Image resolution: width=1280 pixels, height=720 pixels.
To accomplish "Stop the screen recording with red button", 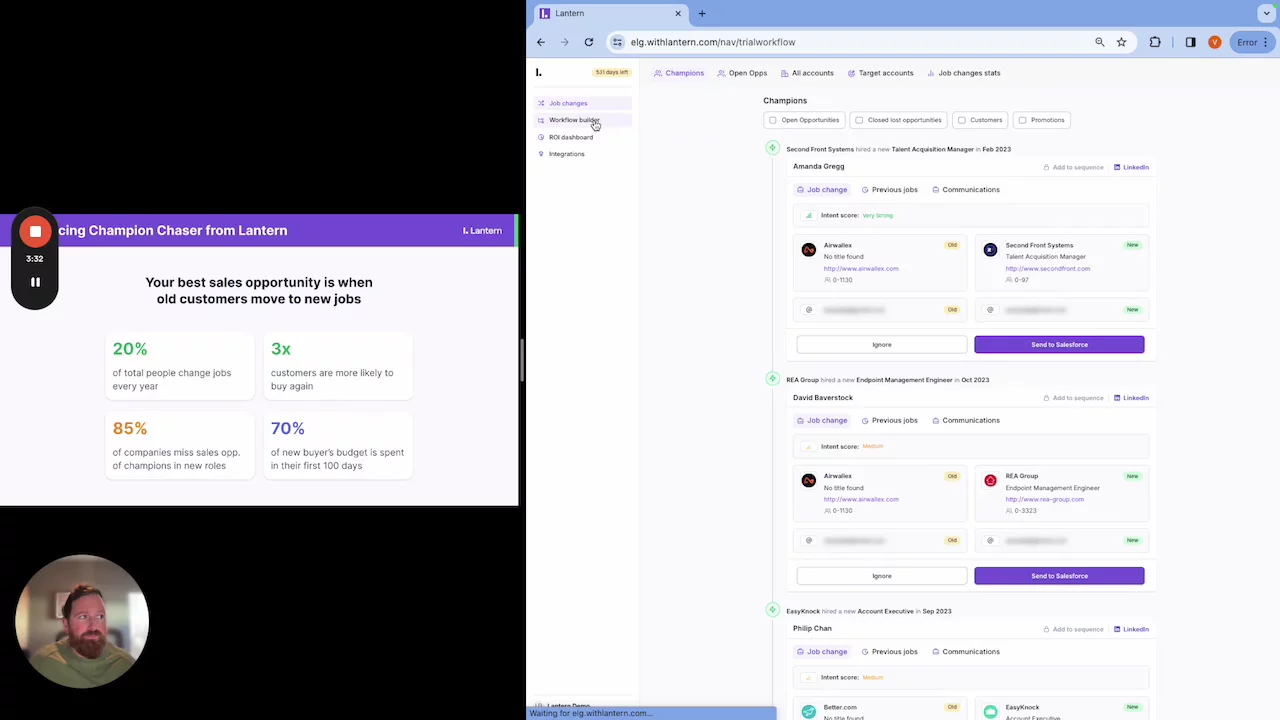I will pyautogui.click(x=35, y=232).
